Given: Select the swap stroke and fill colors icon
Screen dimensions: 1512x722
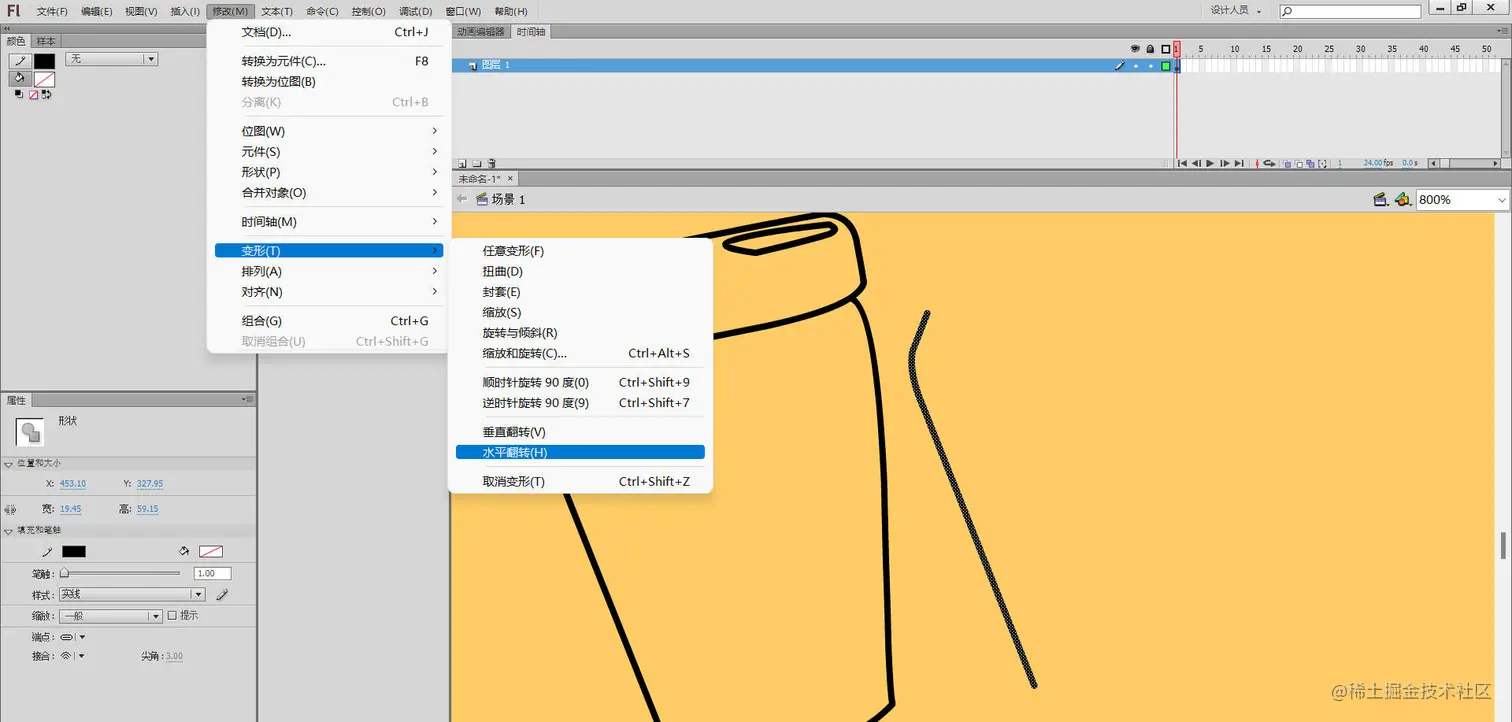Looking at the screenshot, I should pos(47,94).
